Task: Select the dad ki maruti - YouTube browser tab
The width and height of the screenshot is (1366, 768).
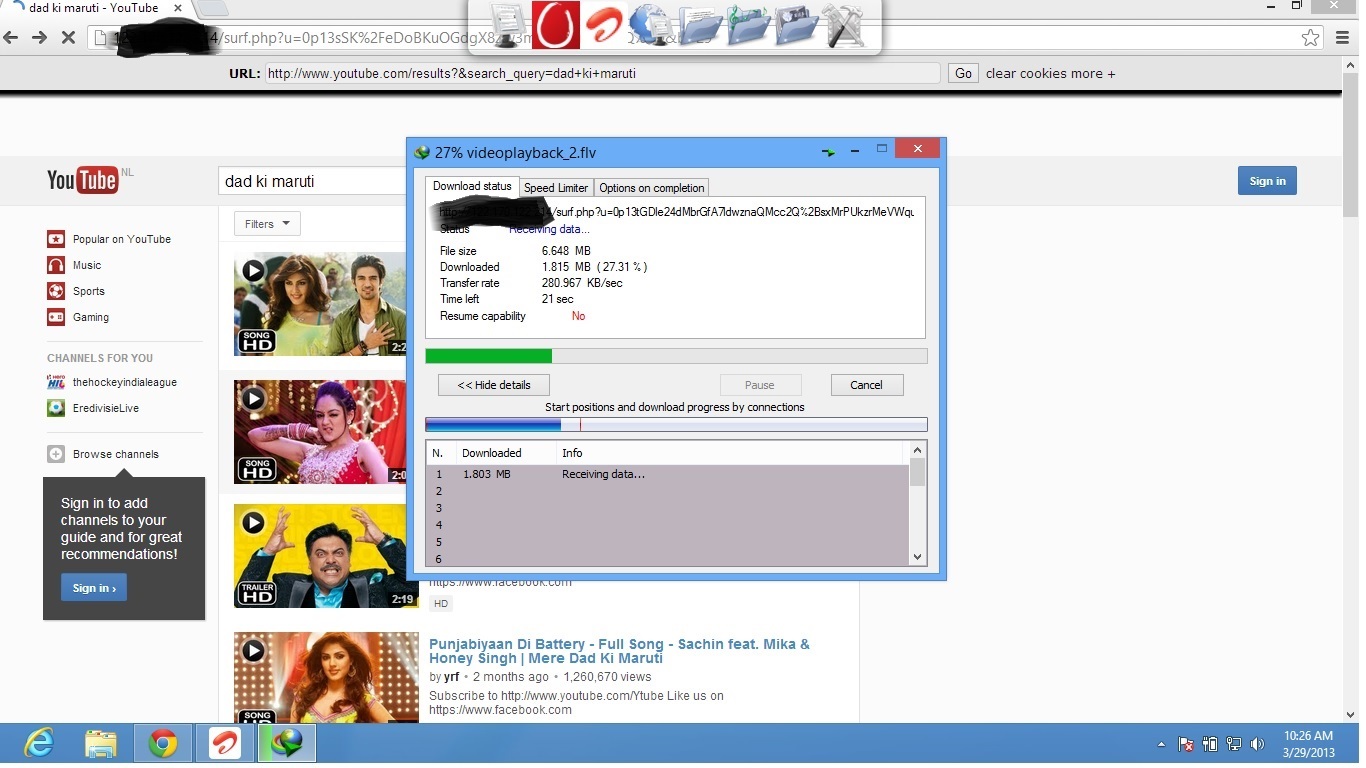Action: 95,9
